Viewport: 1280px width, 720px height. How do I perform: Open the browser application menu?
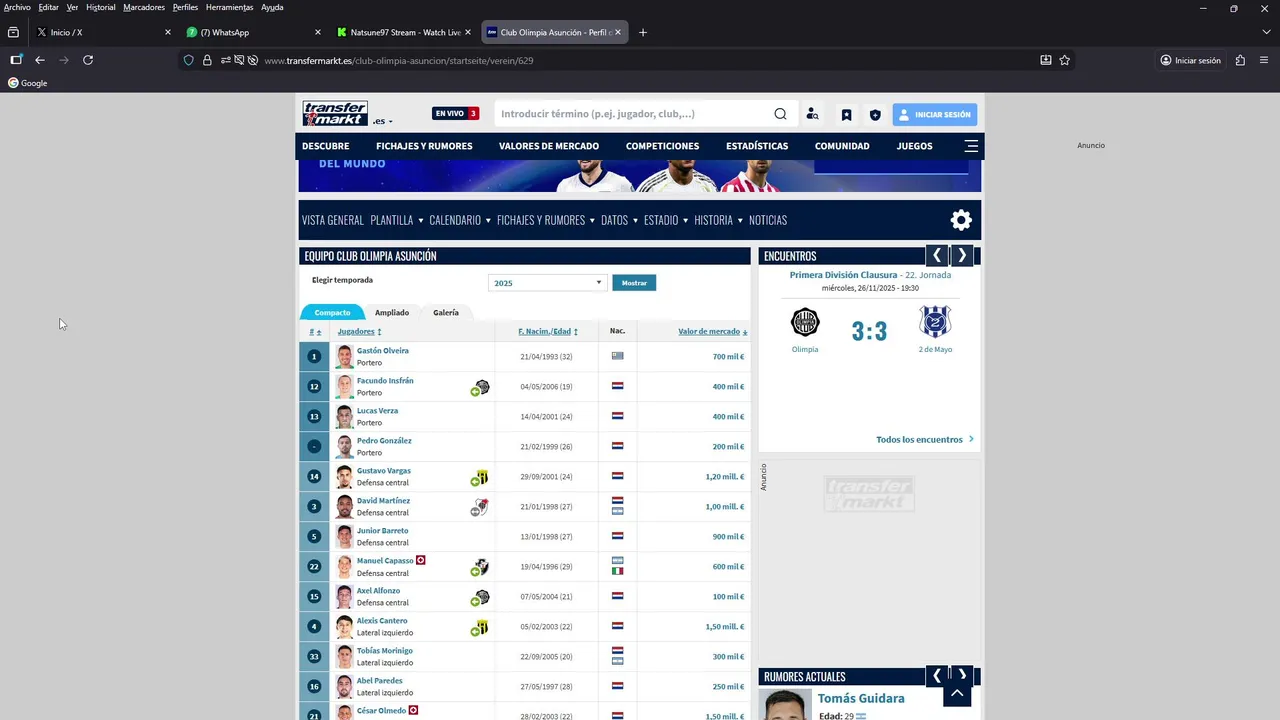1265,60
